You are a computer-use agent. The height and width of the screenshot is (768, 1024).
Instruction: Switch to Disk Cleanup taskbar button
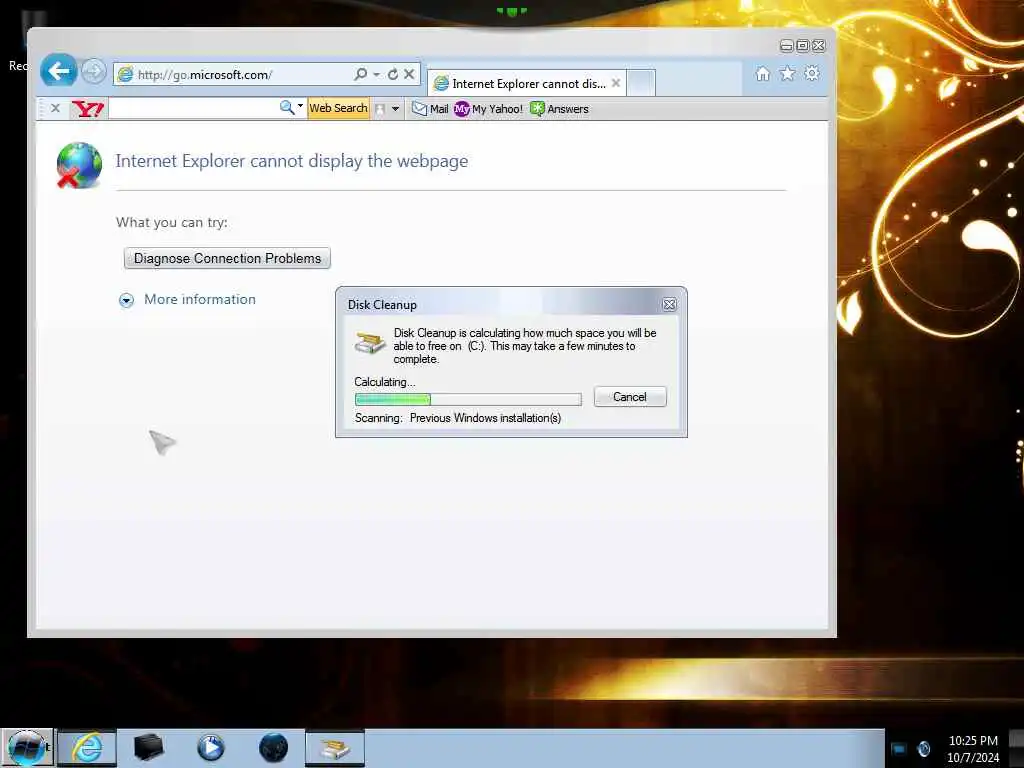[x=335, y=748]
